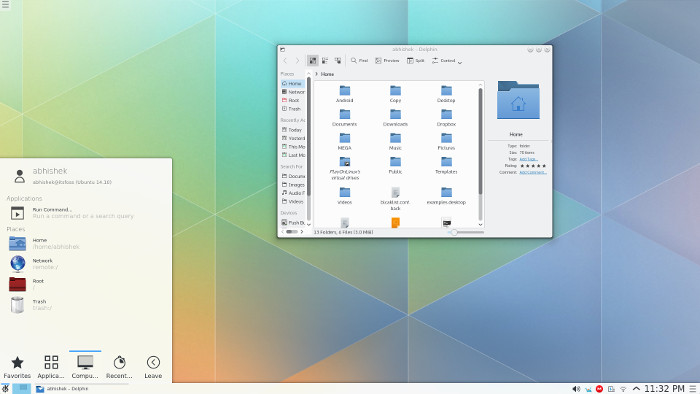Open the Control dropdown menu
Screen dimensions: 700x394
446,61
